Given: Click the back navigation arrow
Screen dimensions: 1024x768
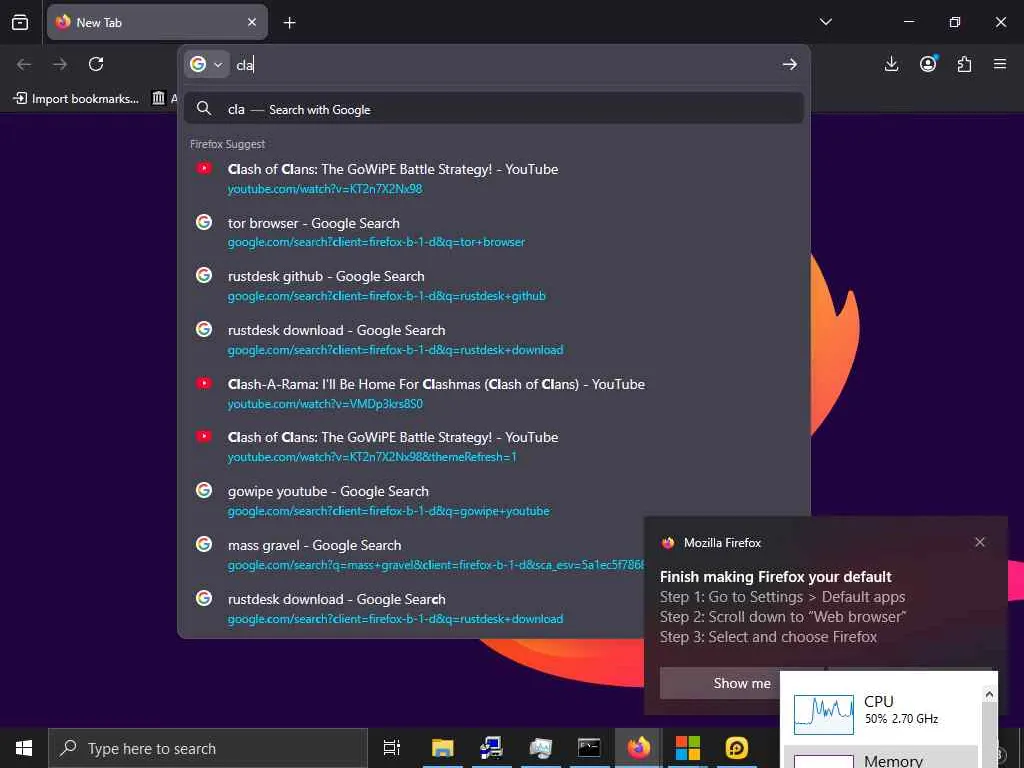Looking at the screenshot, I should click(24, 64).
